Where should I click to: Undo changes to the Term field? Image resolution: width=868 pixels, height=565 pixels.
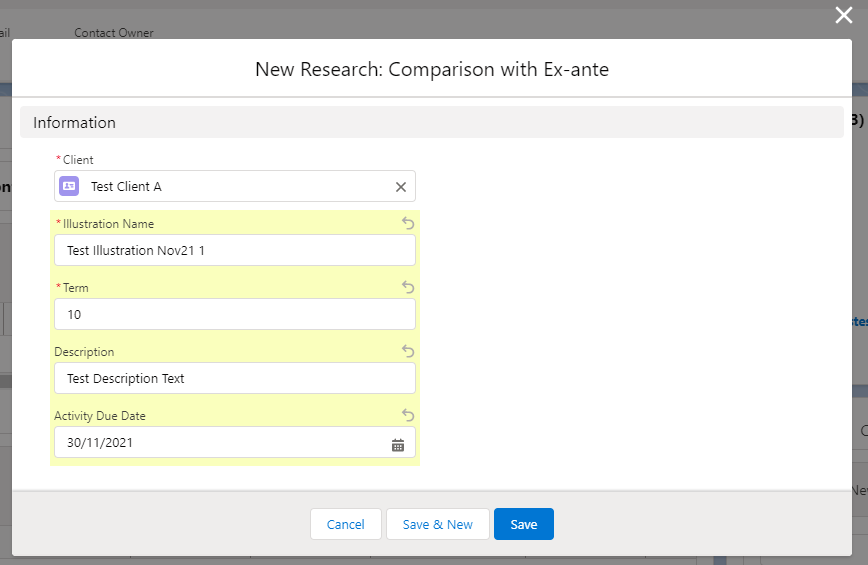(x=407, y=287)
